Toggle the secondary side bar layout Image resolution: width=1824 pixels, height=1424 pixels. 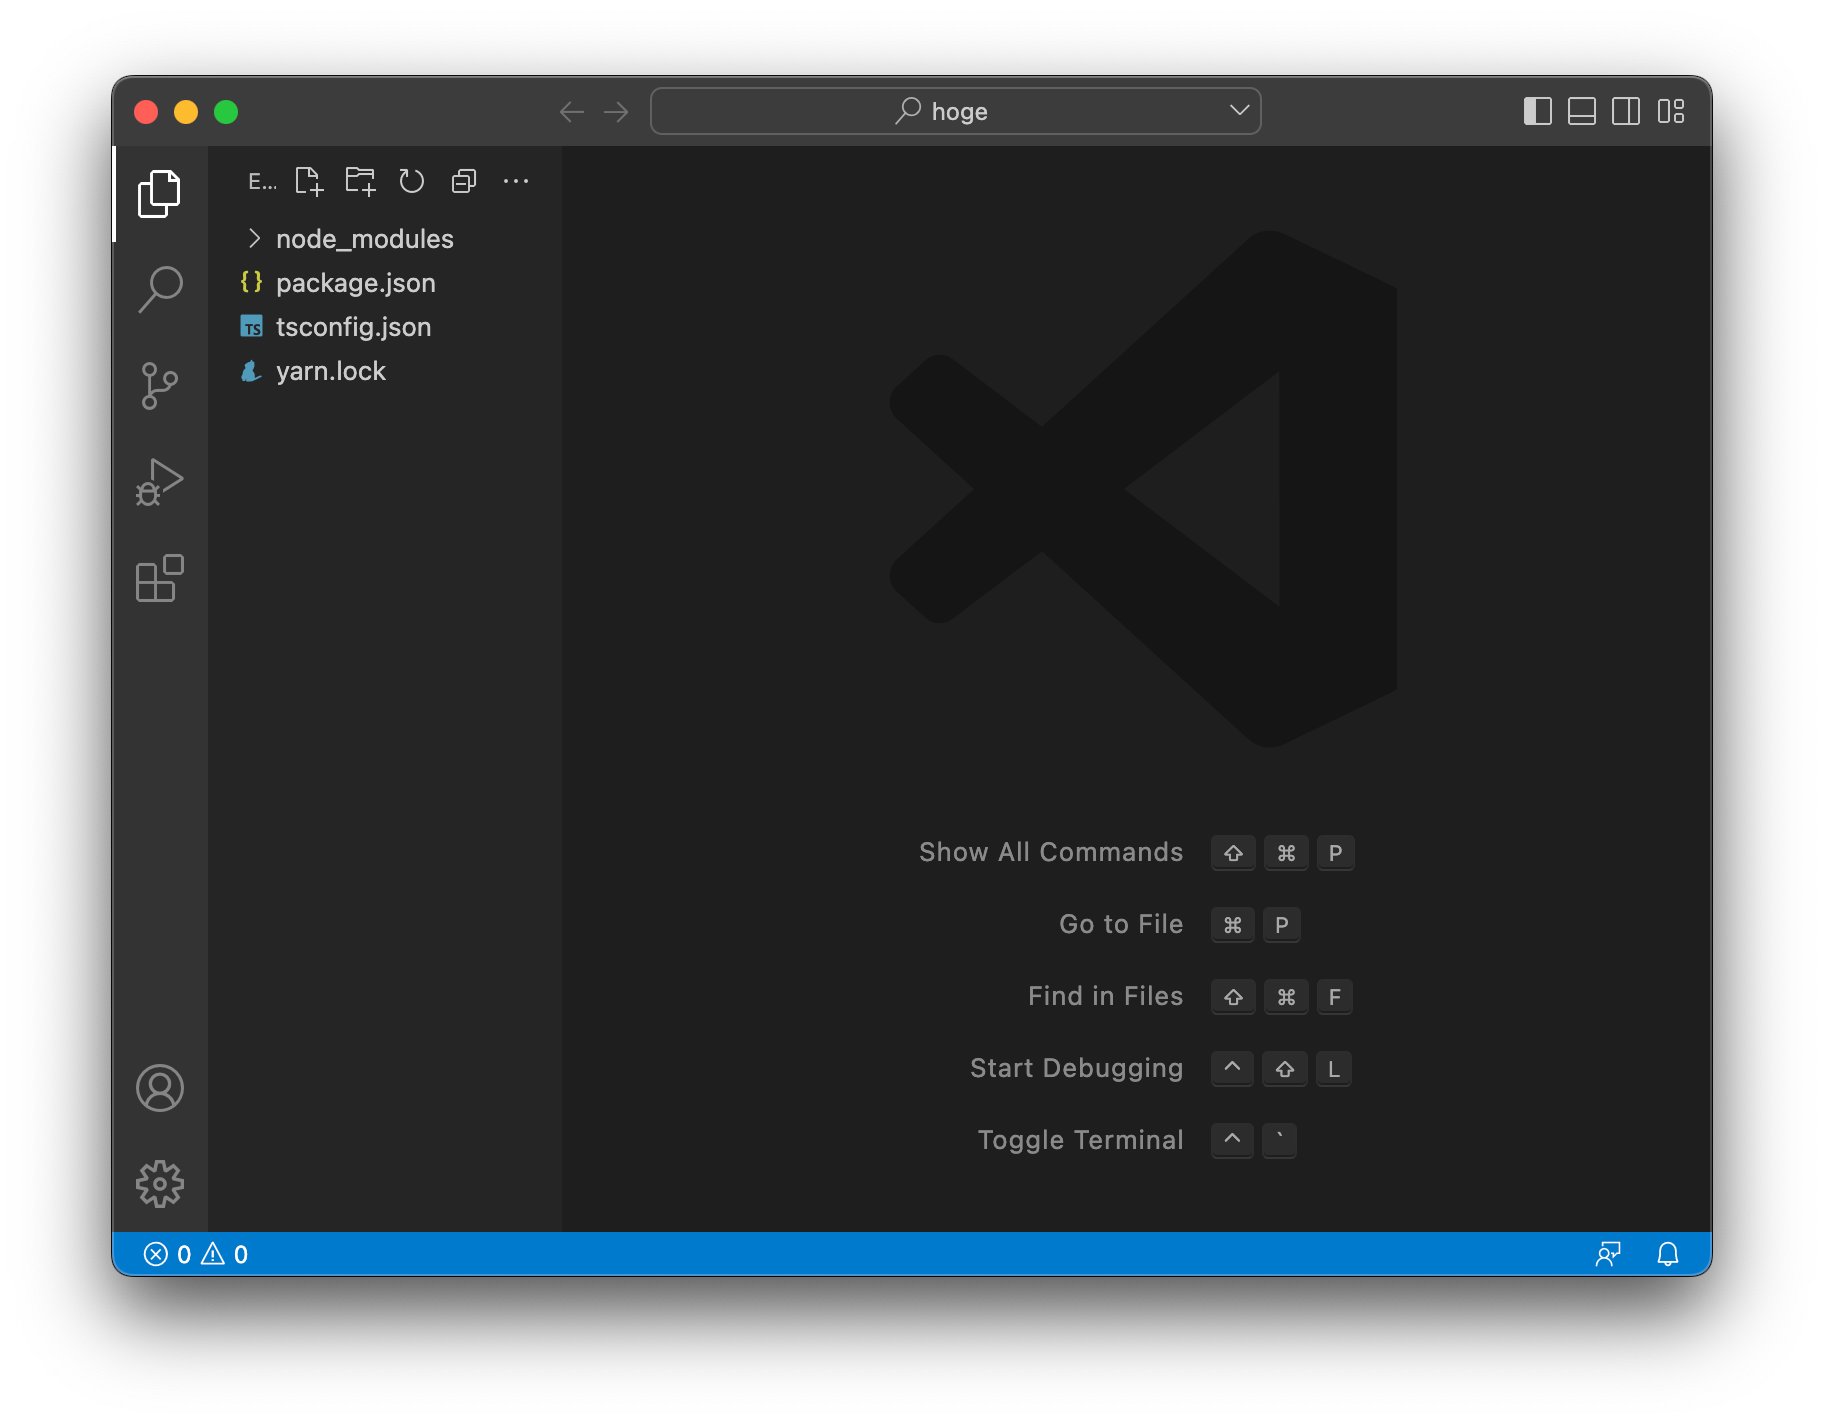[1626, 111]
